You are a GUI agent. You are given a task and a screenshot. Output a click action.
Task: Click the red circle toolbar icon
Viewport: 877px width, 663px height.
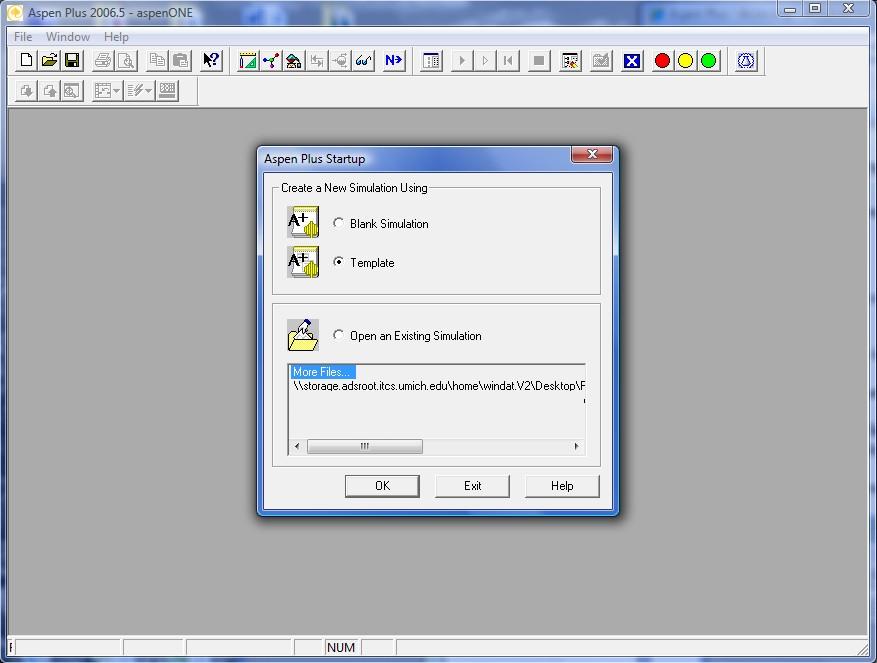pos(662,61)
